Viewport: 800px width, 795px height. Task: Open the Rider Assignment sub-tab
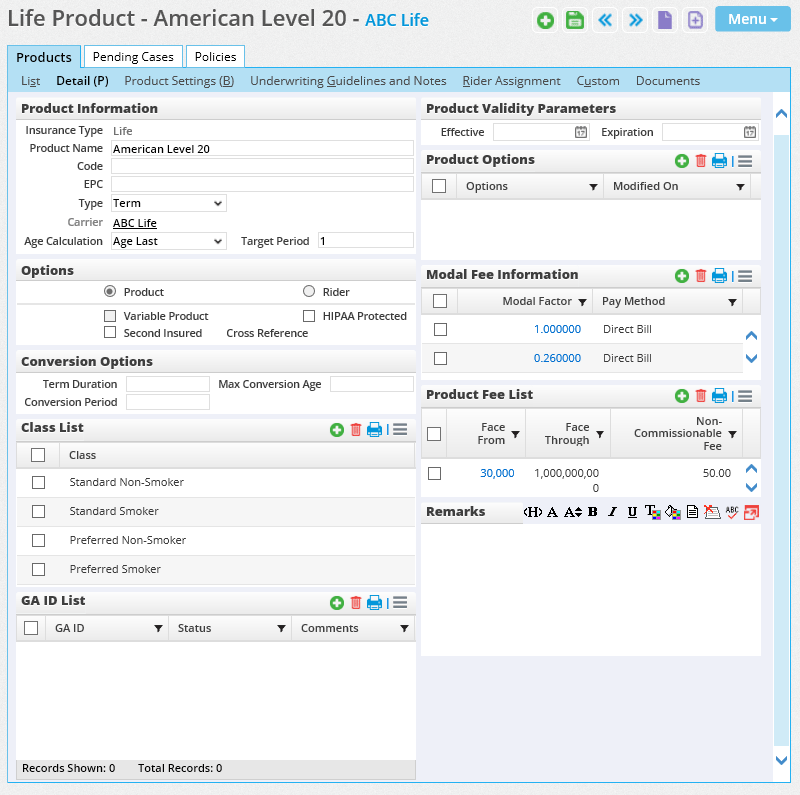511,81
